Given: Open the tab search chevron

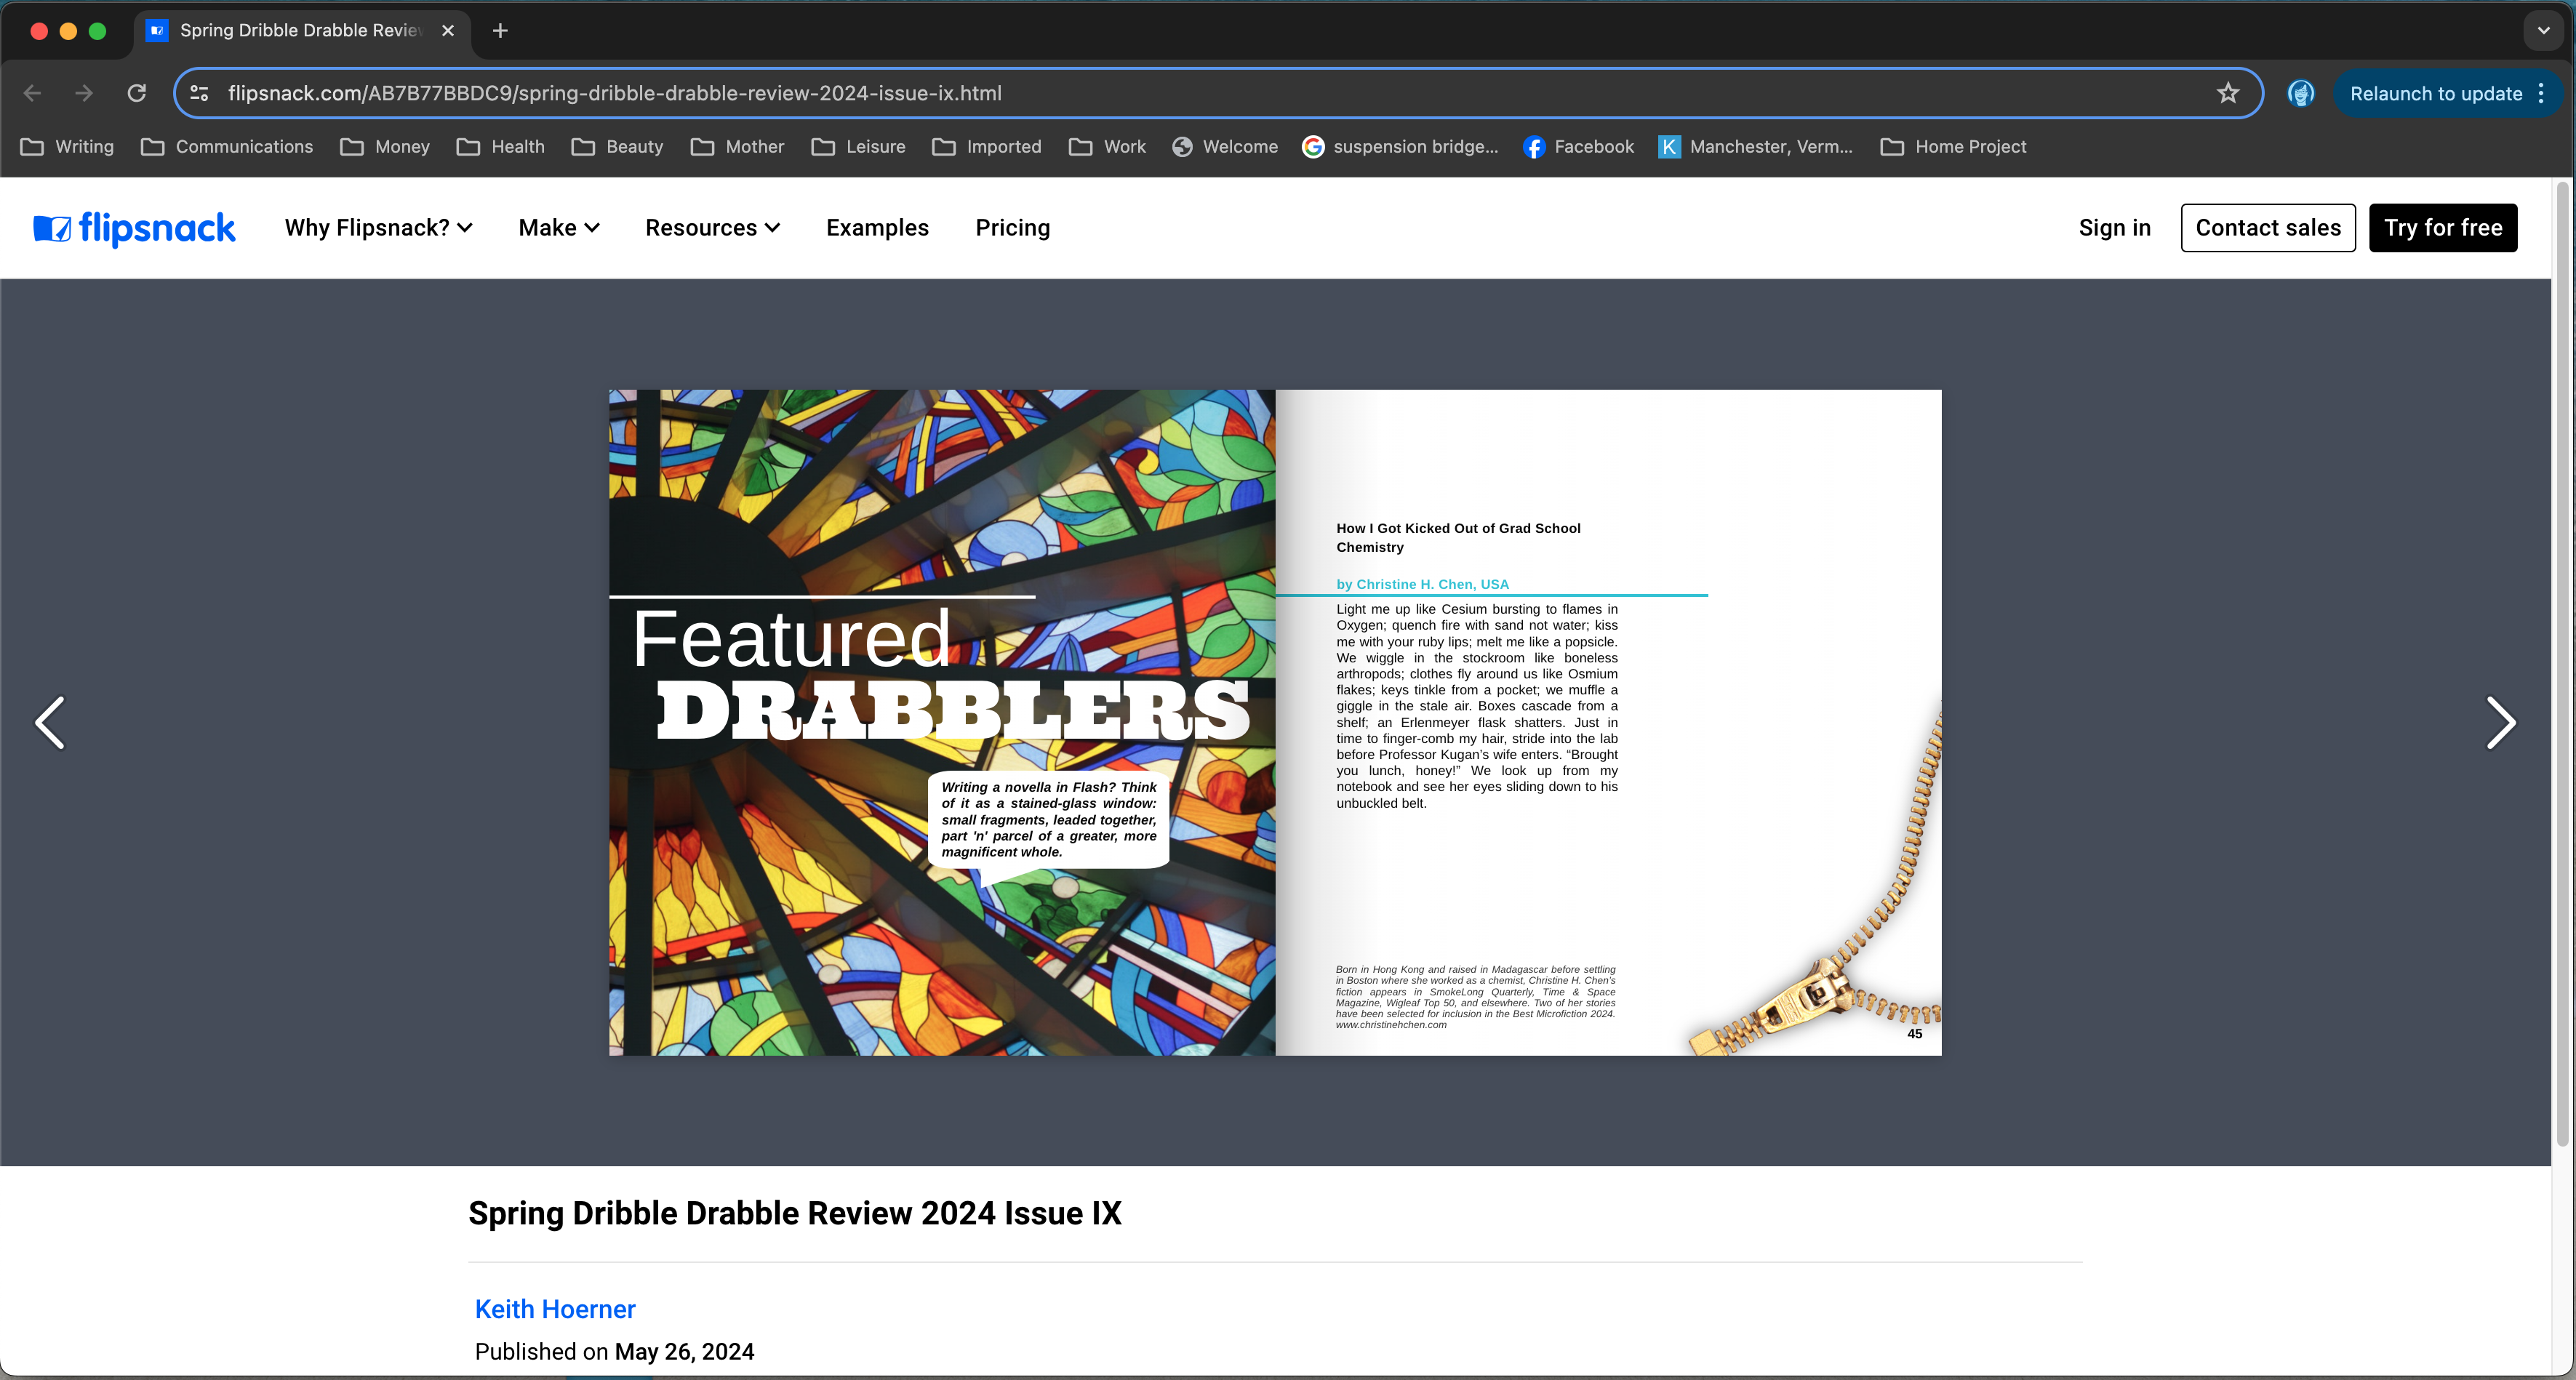Looking at the screenshot, I should pyautogui.click(x=2543, y=31).
